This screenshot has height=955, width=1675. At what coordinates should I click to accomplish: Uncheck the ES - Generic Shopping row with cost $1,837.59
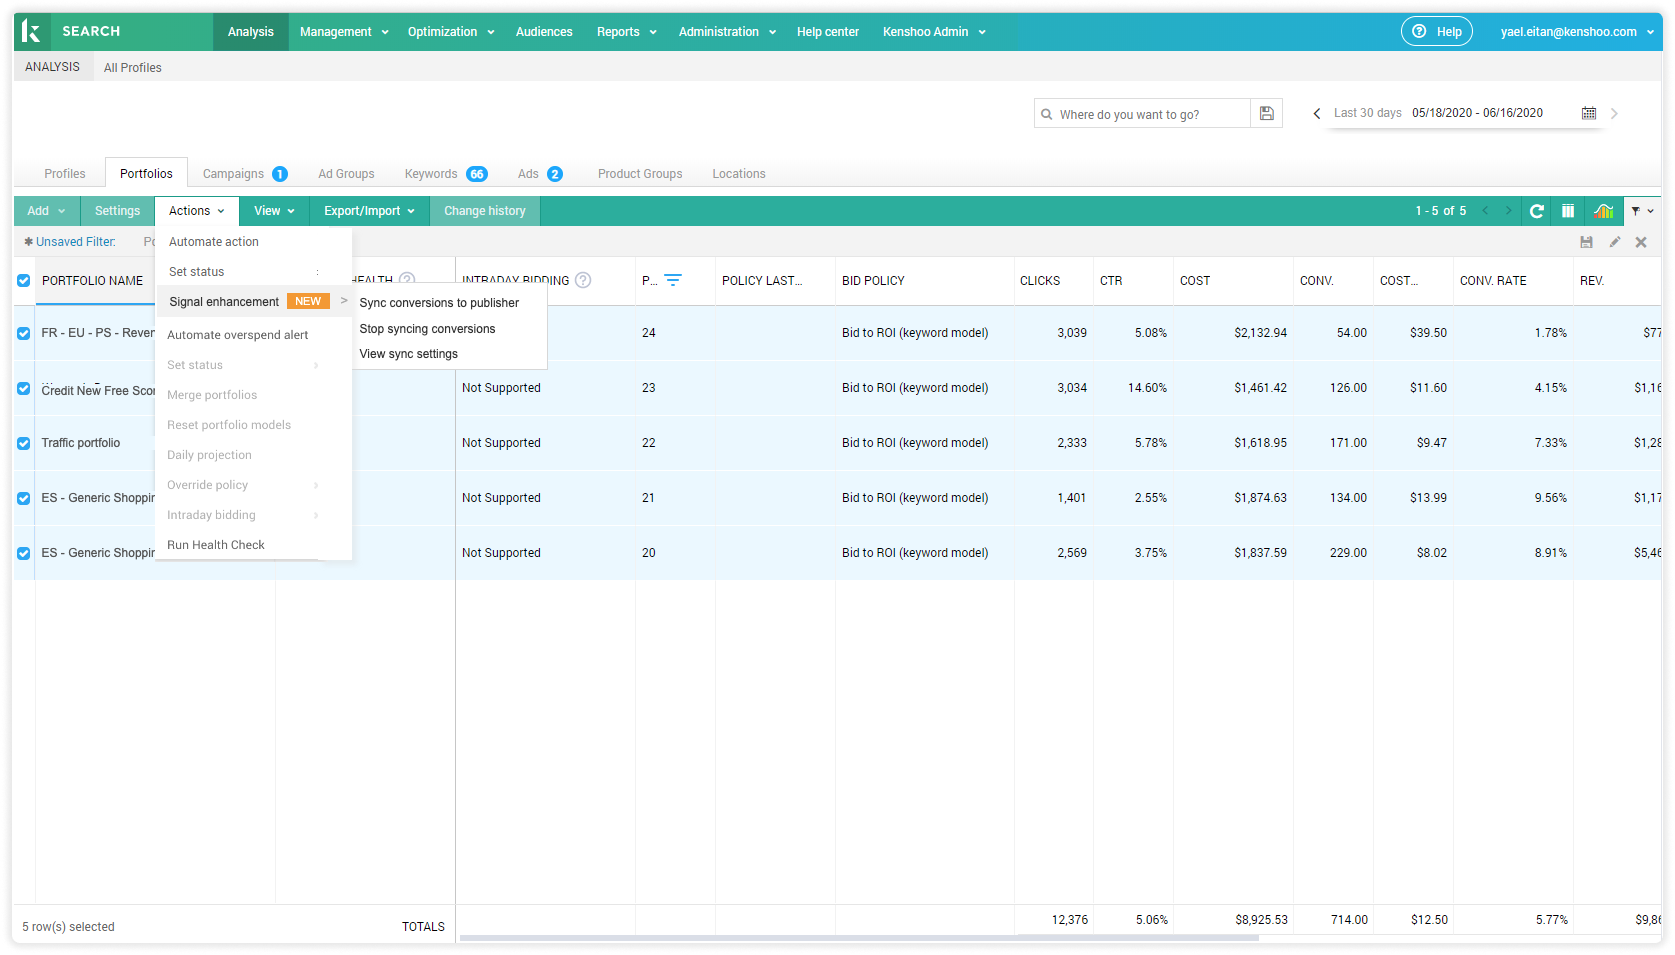(24, 553)
